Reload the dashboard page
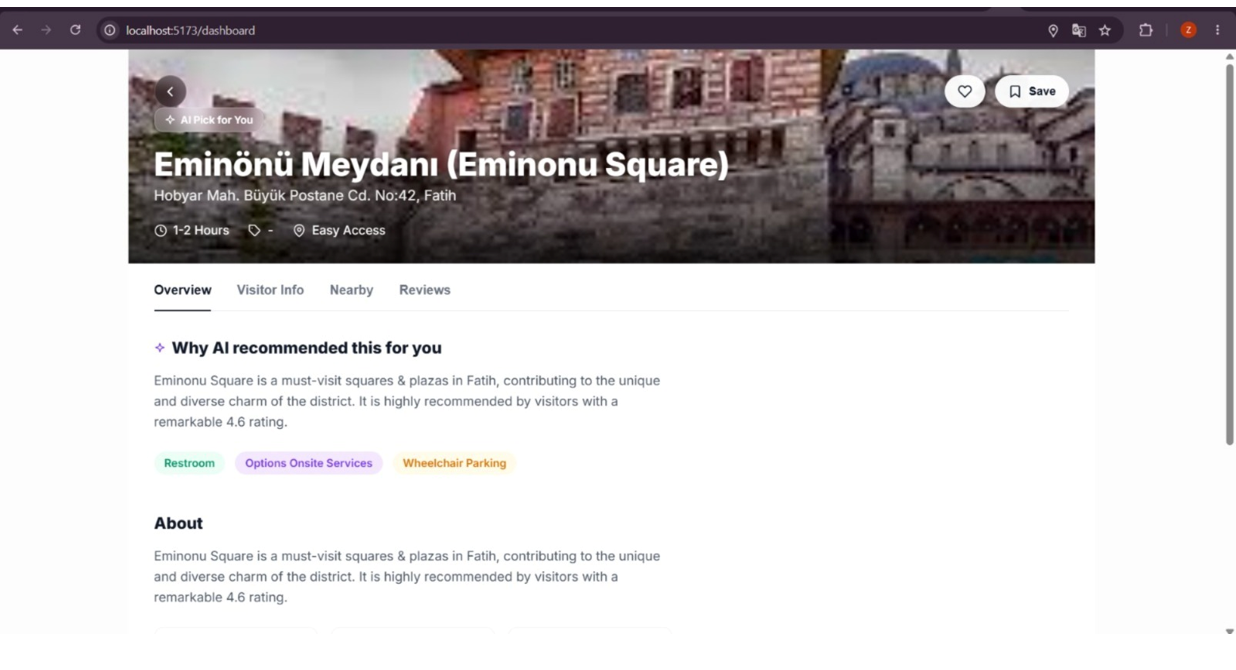 pyautogui.click(x=75, y=30)
